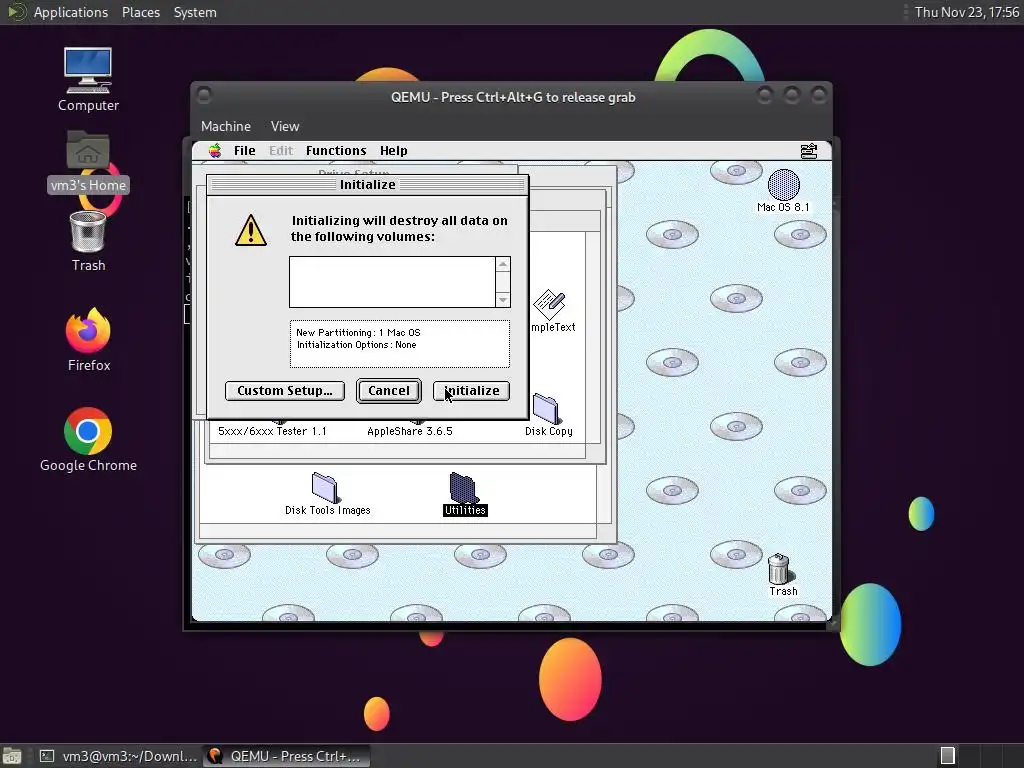Screen dimensions: 1024x768
Task: Click the QEMU window menu button
Action: click(204, 96)
